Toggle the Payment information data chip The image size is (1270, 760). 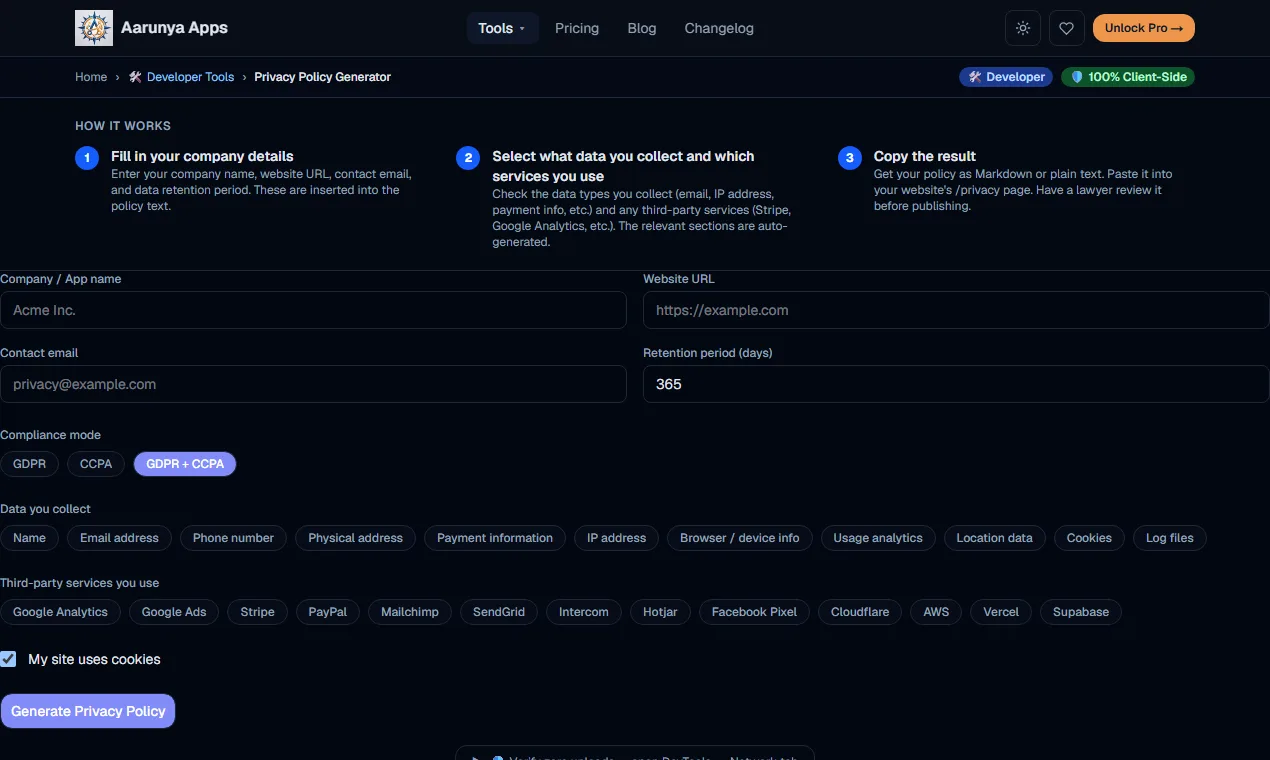click(495, 538)
